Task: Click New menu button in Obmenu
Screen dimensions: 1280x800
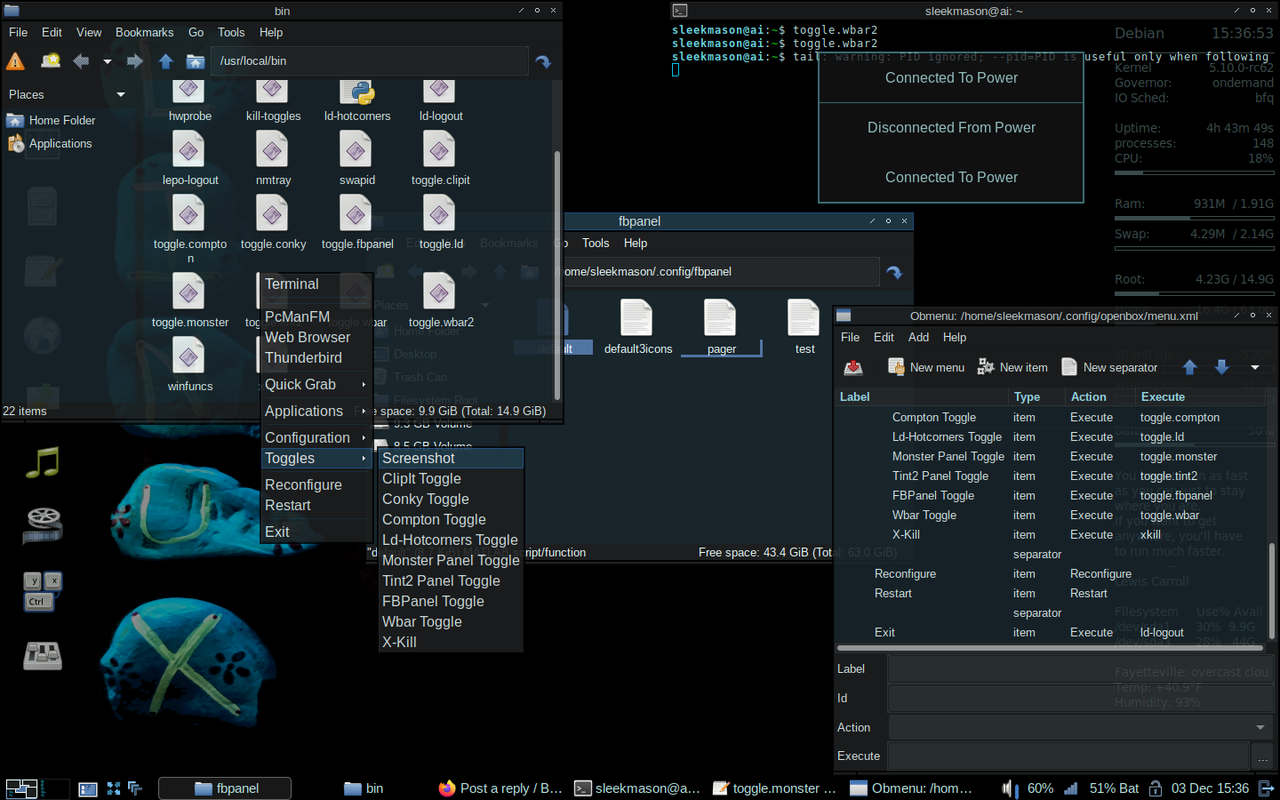Action: [x=926, y=367]
